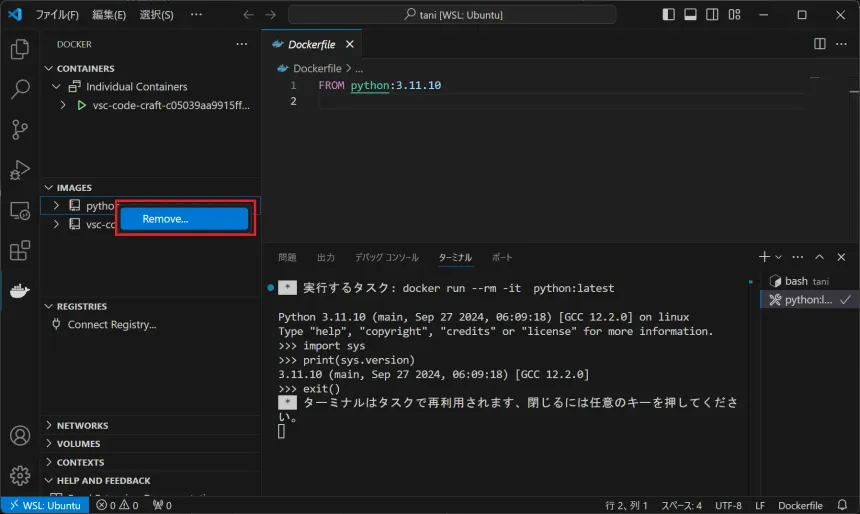Click the Docker whale icon

pos(19,292)
